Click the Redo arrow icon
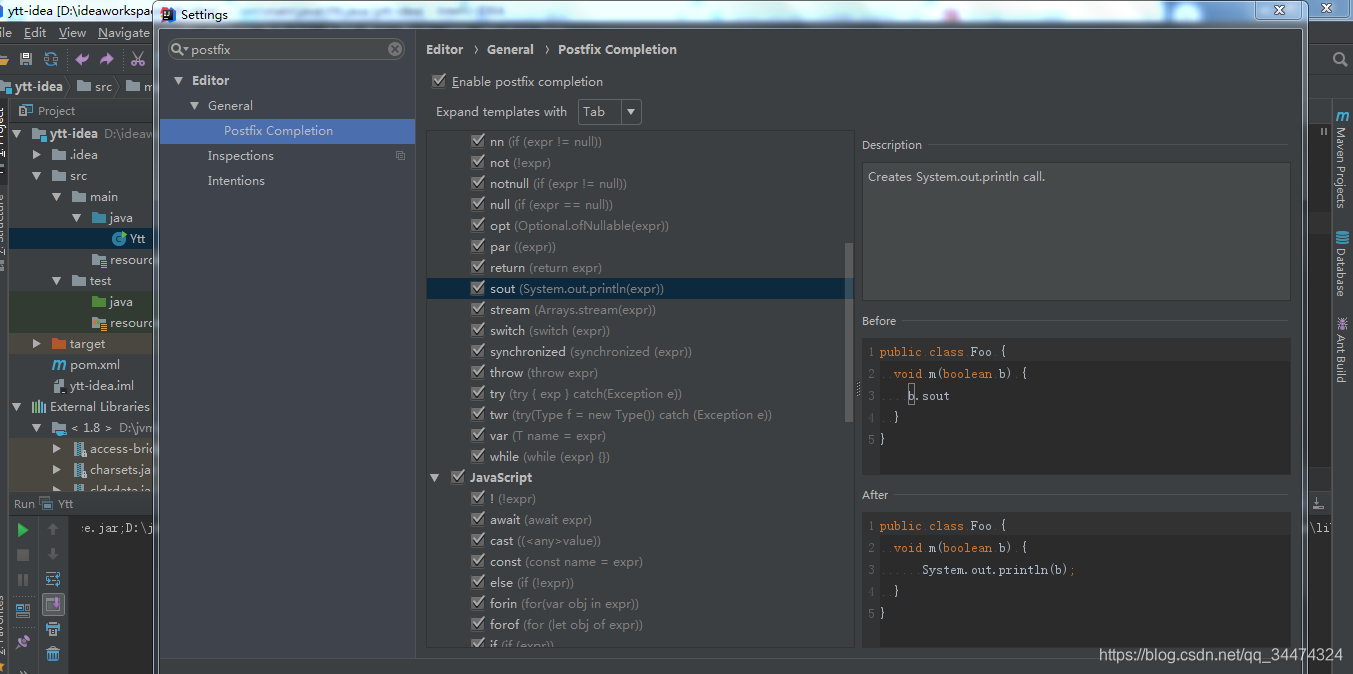This screenshot has width=1353, height=674. (x=106, y=59)
